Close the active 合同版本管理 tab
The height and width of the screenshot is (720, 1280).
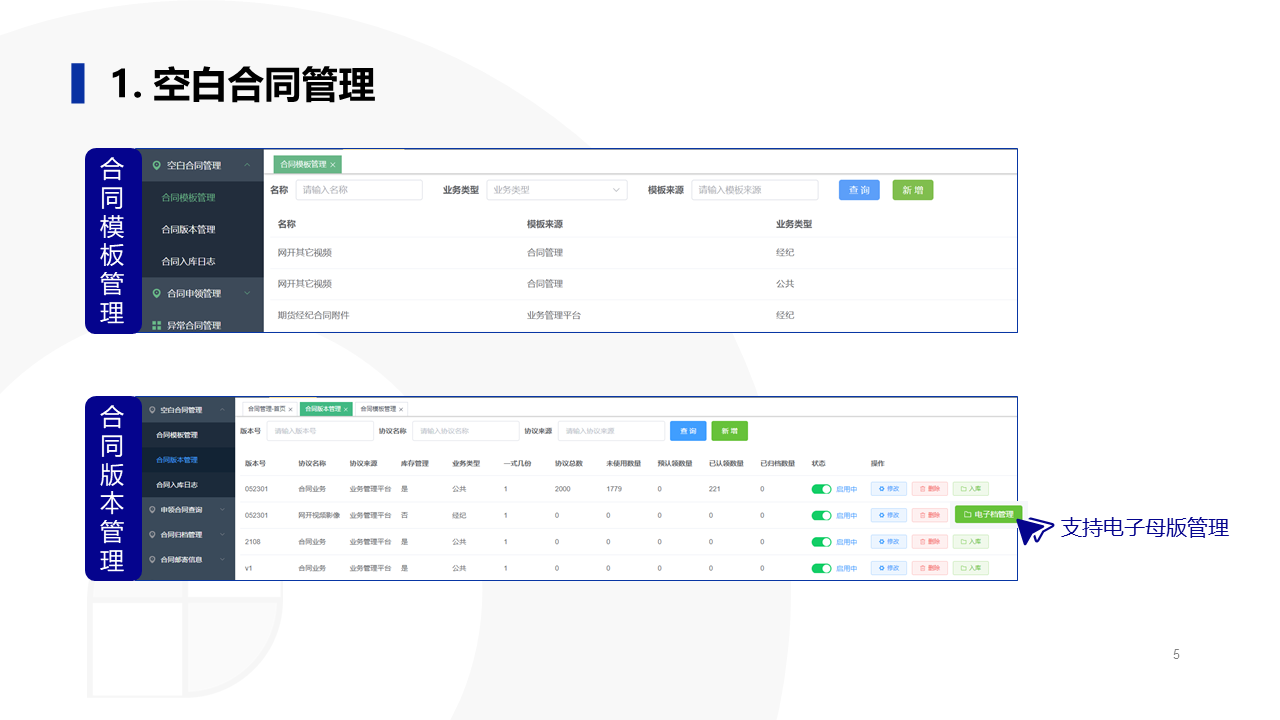[x=346, y=409]
